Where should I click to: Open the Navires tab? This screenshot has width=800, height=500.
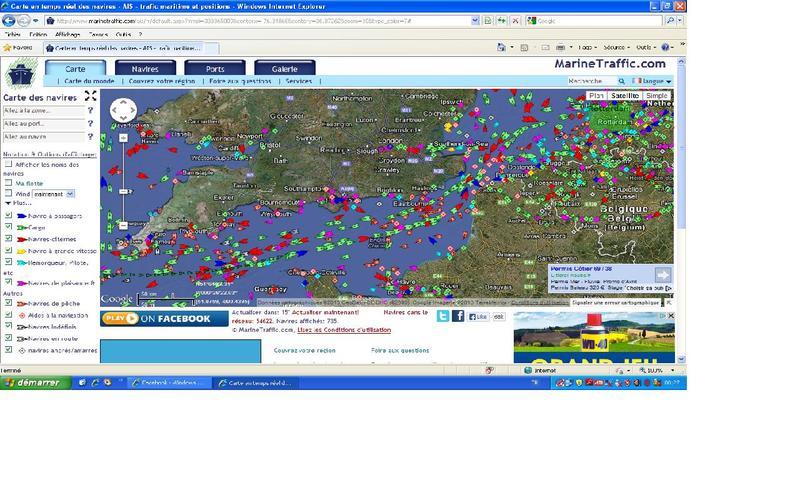coord(145,68)
